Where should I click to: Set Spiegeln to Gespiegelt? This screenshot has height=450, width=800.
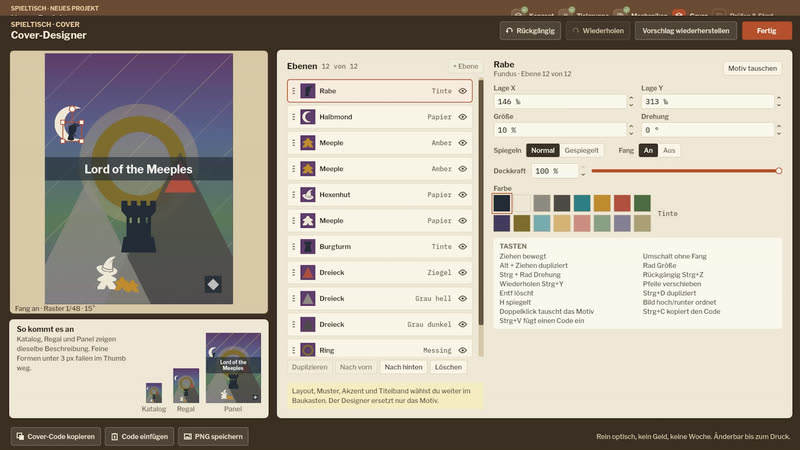click(581, 151)
